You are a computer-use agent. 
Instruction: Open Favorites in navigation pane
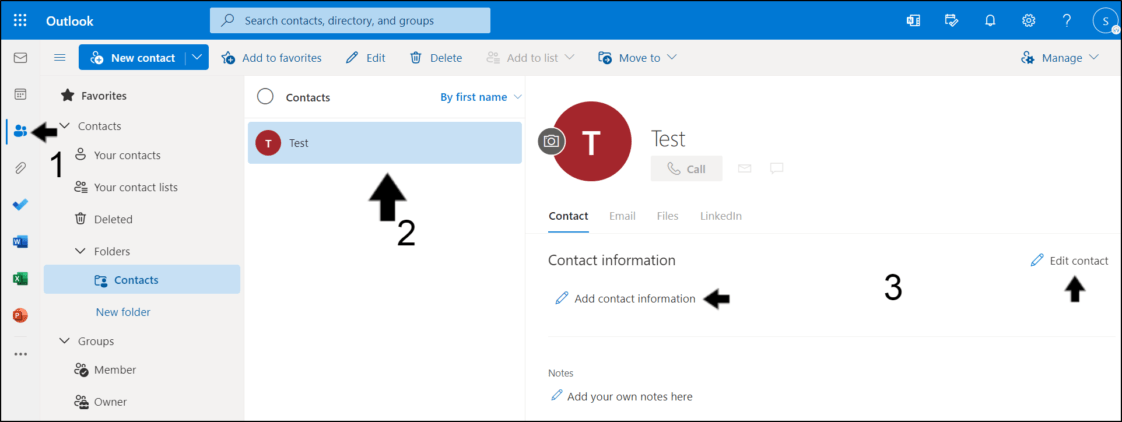click(93, 95)
